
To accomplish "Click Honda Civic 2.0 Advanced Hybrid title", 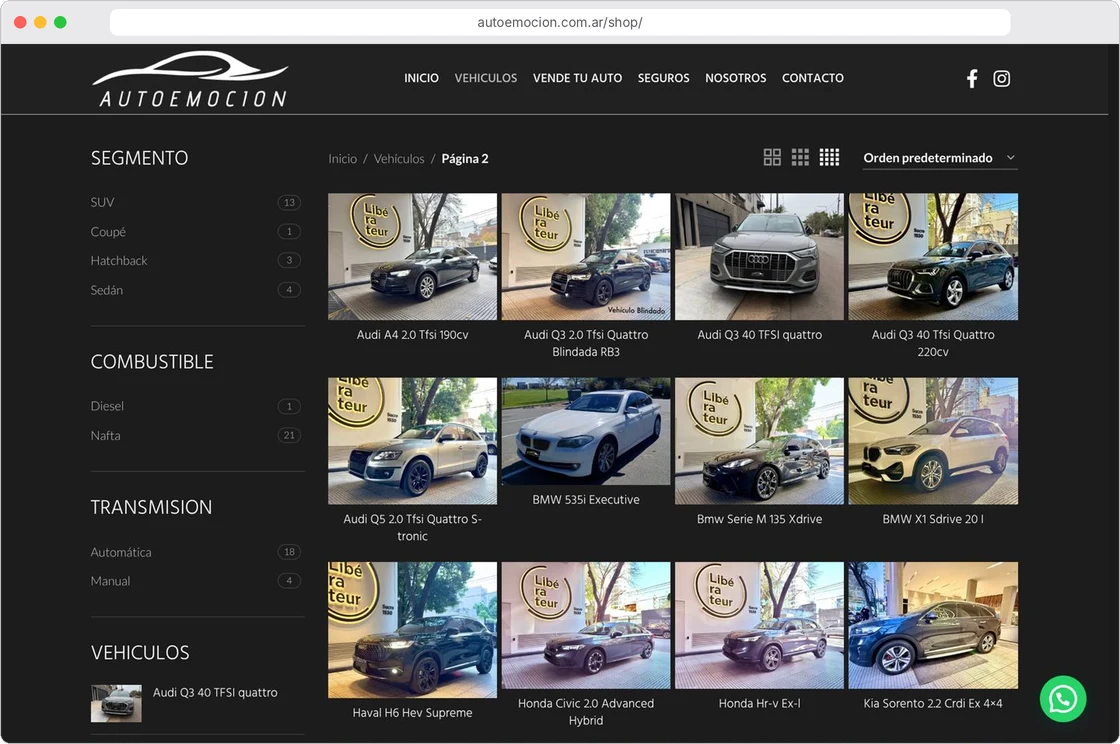I will click(586, 712).
